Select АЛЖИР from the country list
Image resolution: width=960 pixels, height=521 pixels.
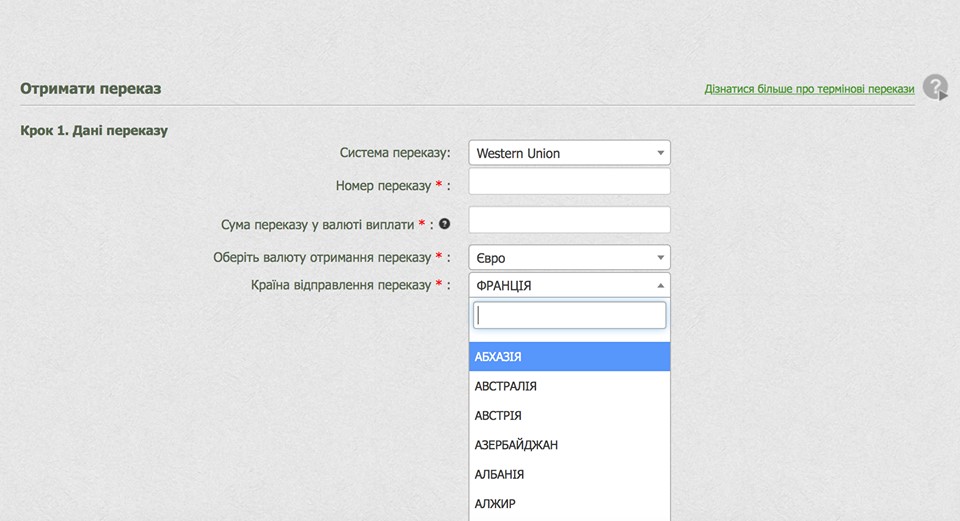tap(569, 503)
